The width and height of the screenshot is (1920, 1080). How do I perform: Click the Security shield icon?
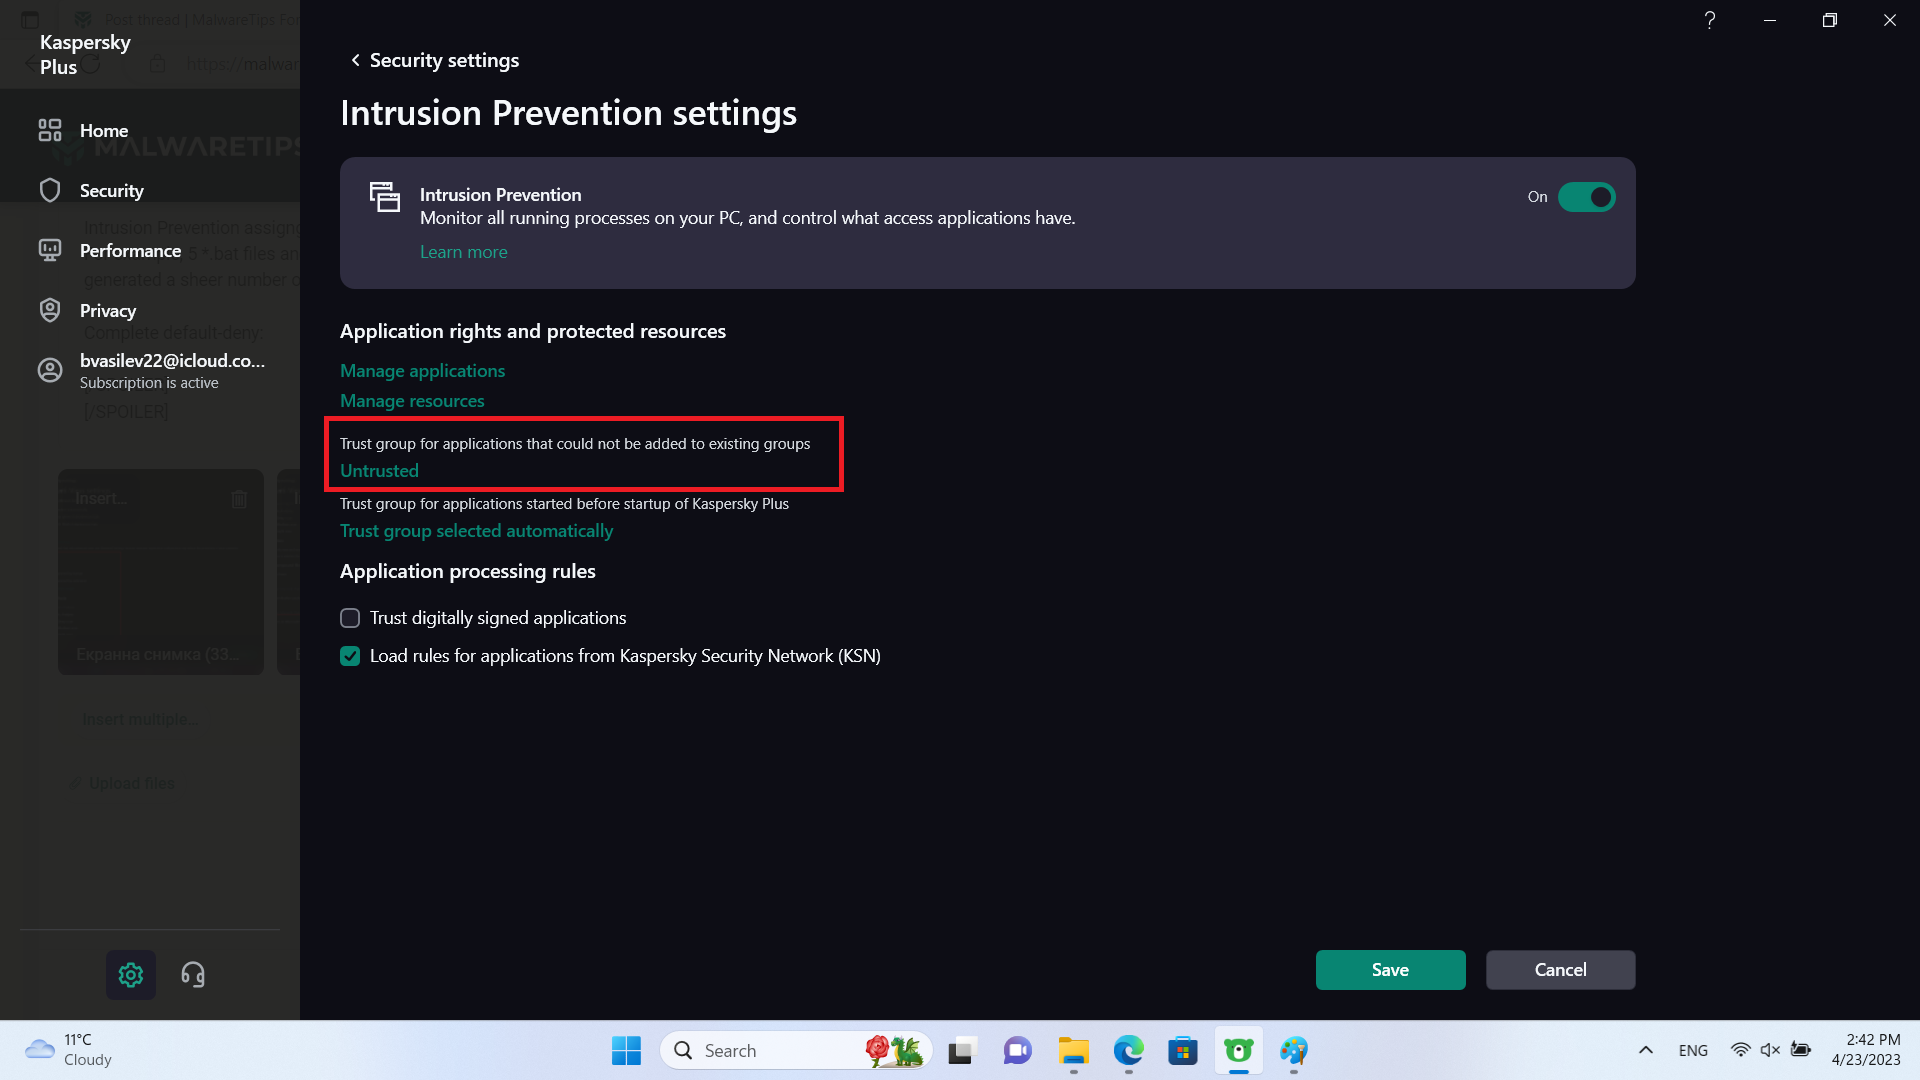tap(50, 190)
